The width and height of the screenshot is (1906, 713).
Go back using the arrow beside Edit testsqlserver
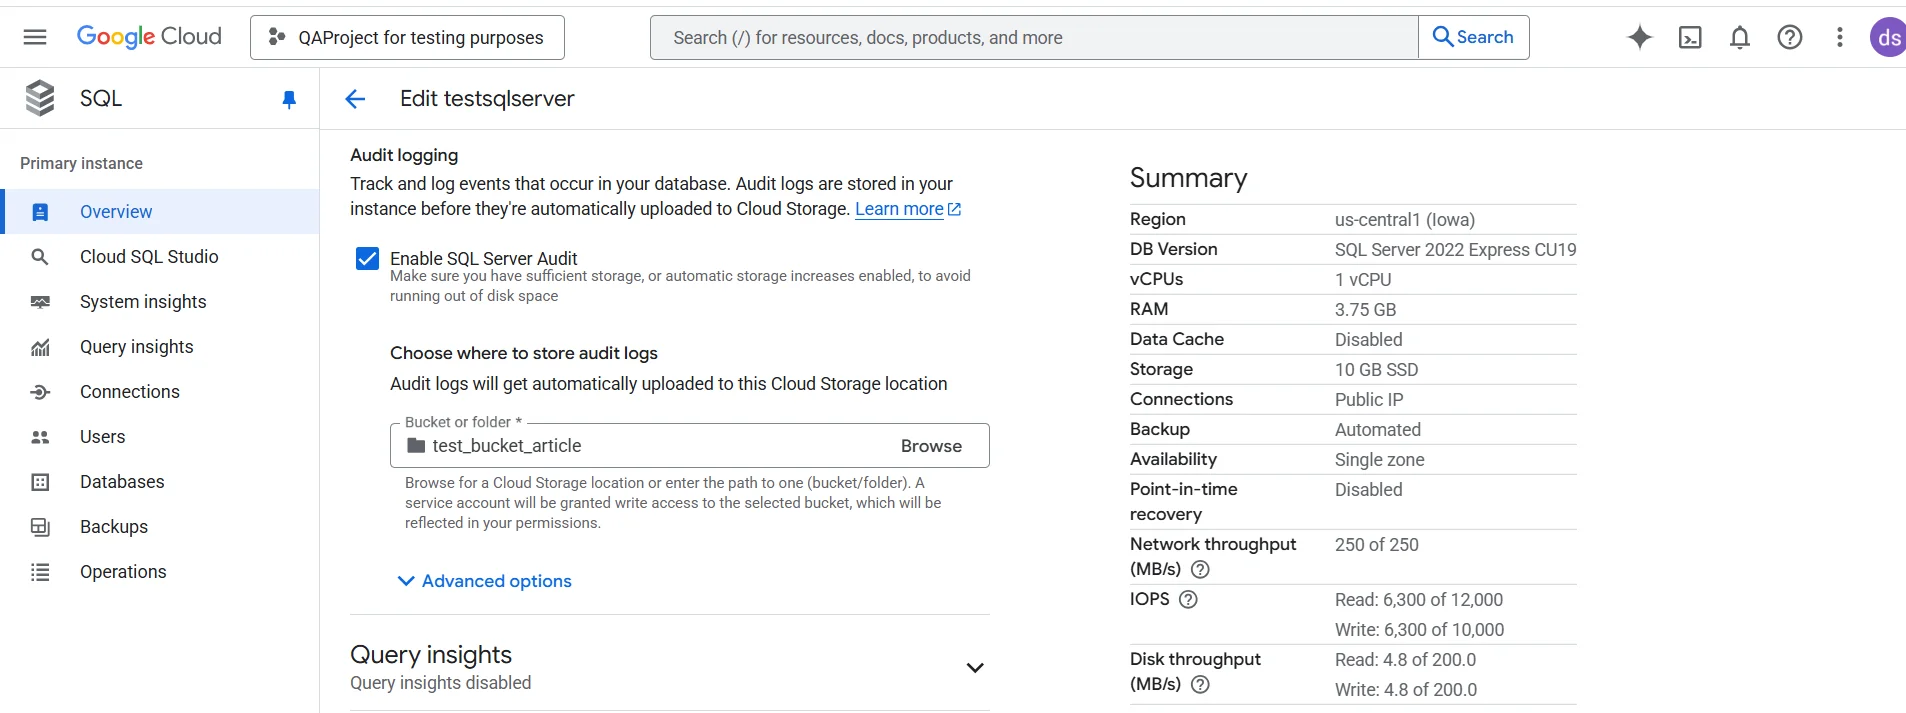point(355,99)
